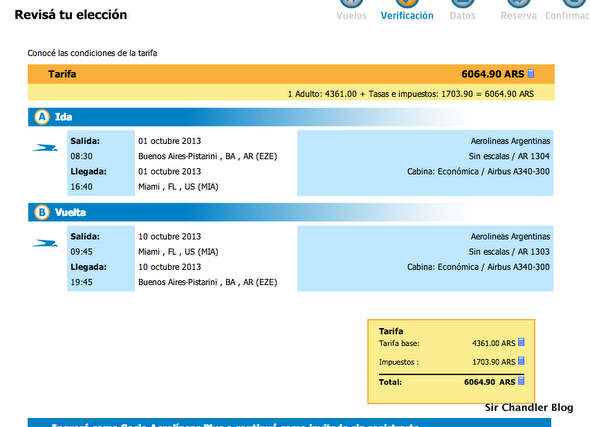
Task: Click the circled B Vuelta icon
Action: pyautogui.click(x=42, y=213)
